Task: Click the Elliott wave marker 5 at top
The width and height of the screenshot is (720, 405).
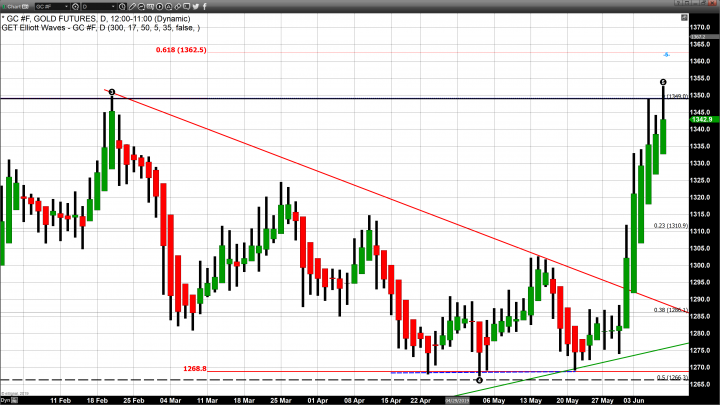Action: (x=664, y=80)
